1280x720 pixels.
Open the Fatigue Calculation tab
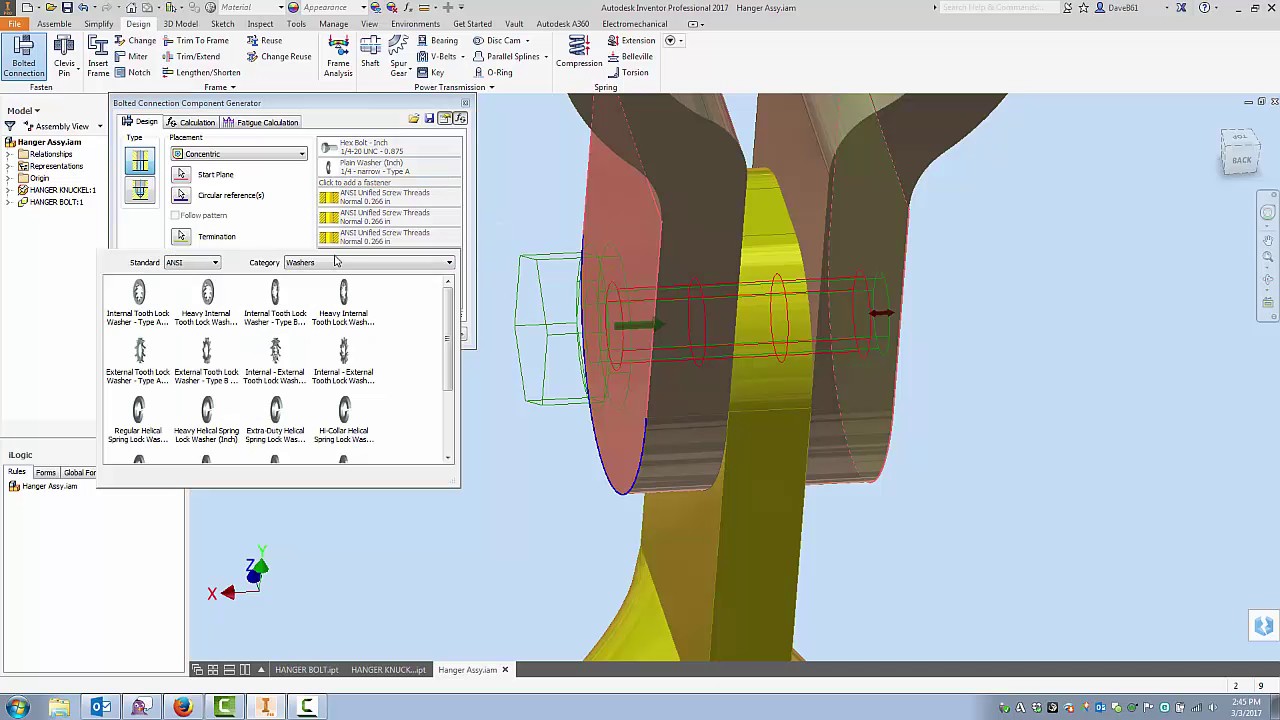261,122
